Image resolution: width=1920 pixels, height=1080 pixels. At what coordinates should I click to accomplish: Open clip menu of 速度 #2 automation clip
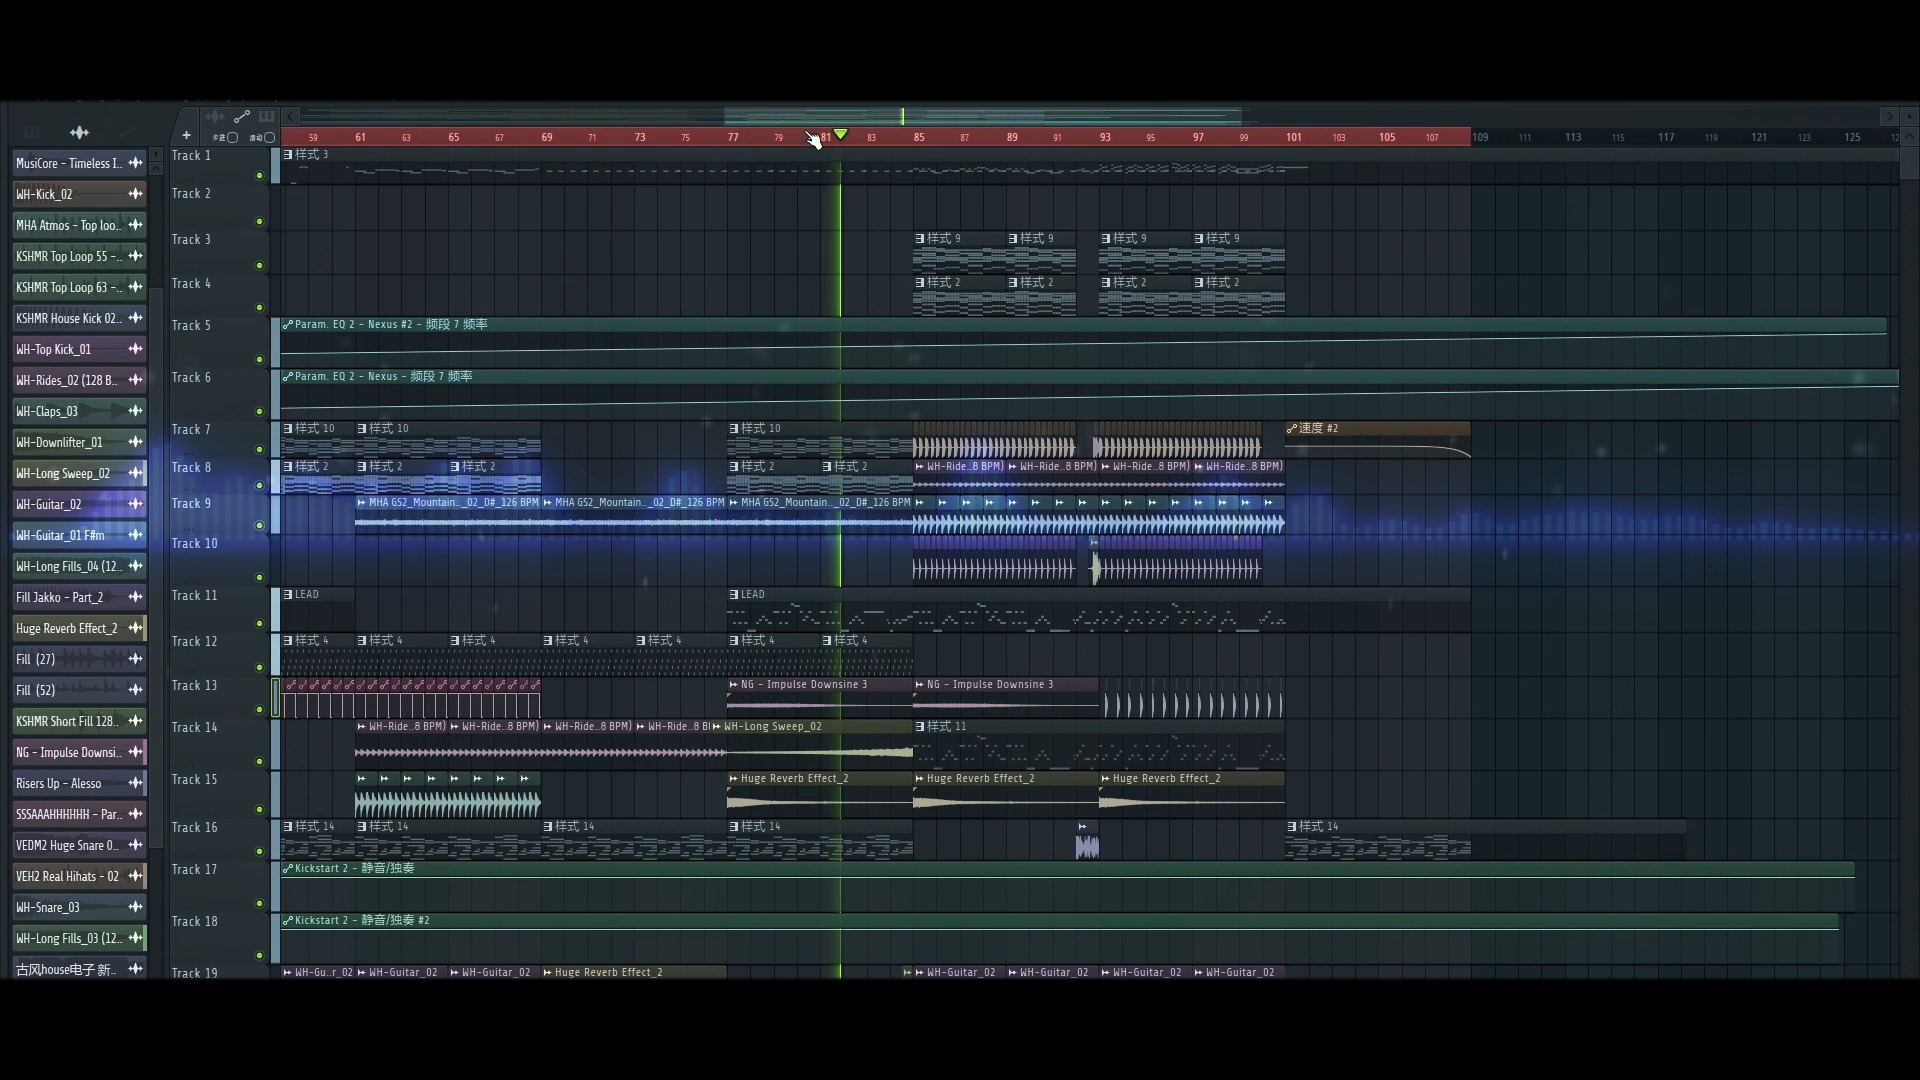pyautogui.click(x=1292, y=429)
